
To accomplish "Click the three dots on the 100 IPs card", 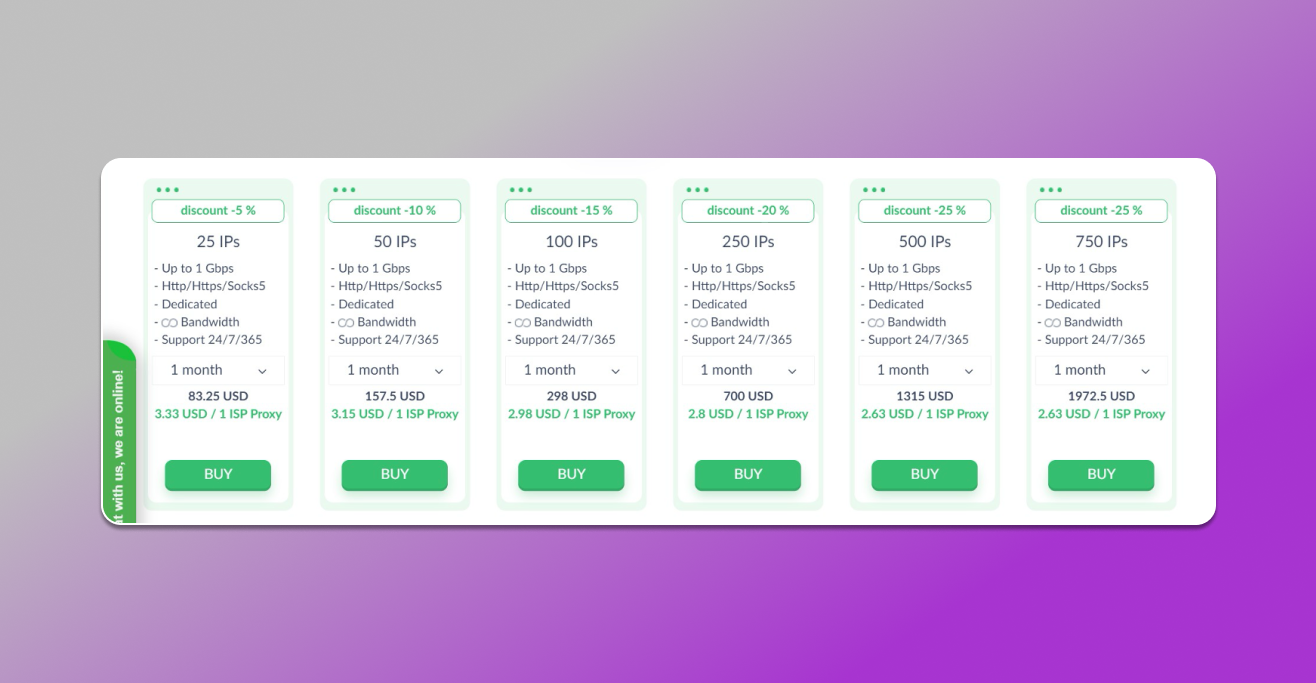I will pyautogui.click(x=521, y=190).
